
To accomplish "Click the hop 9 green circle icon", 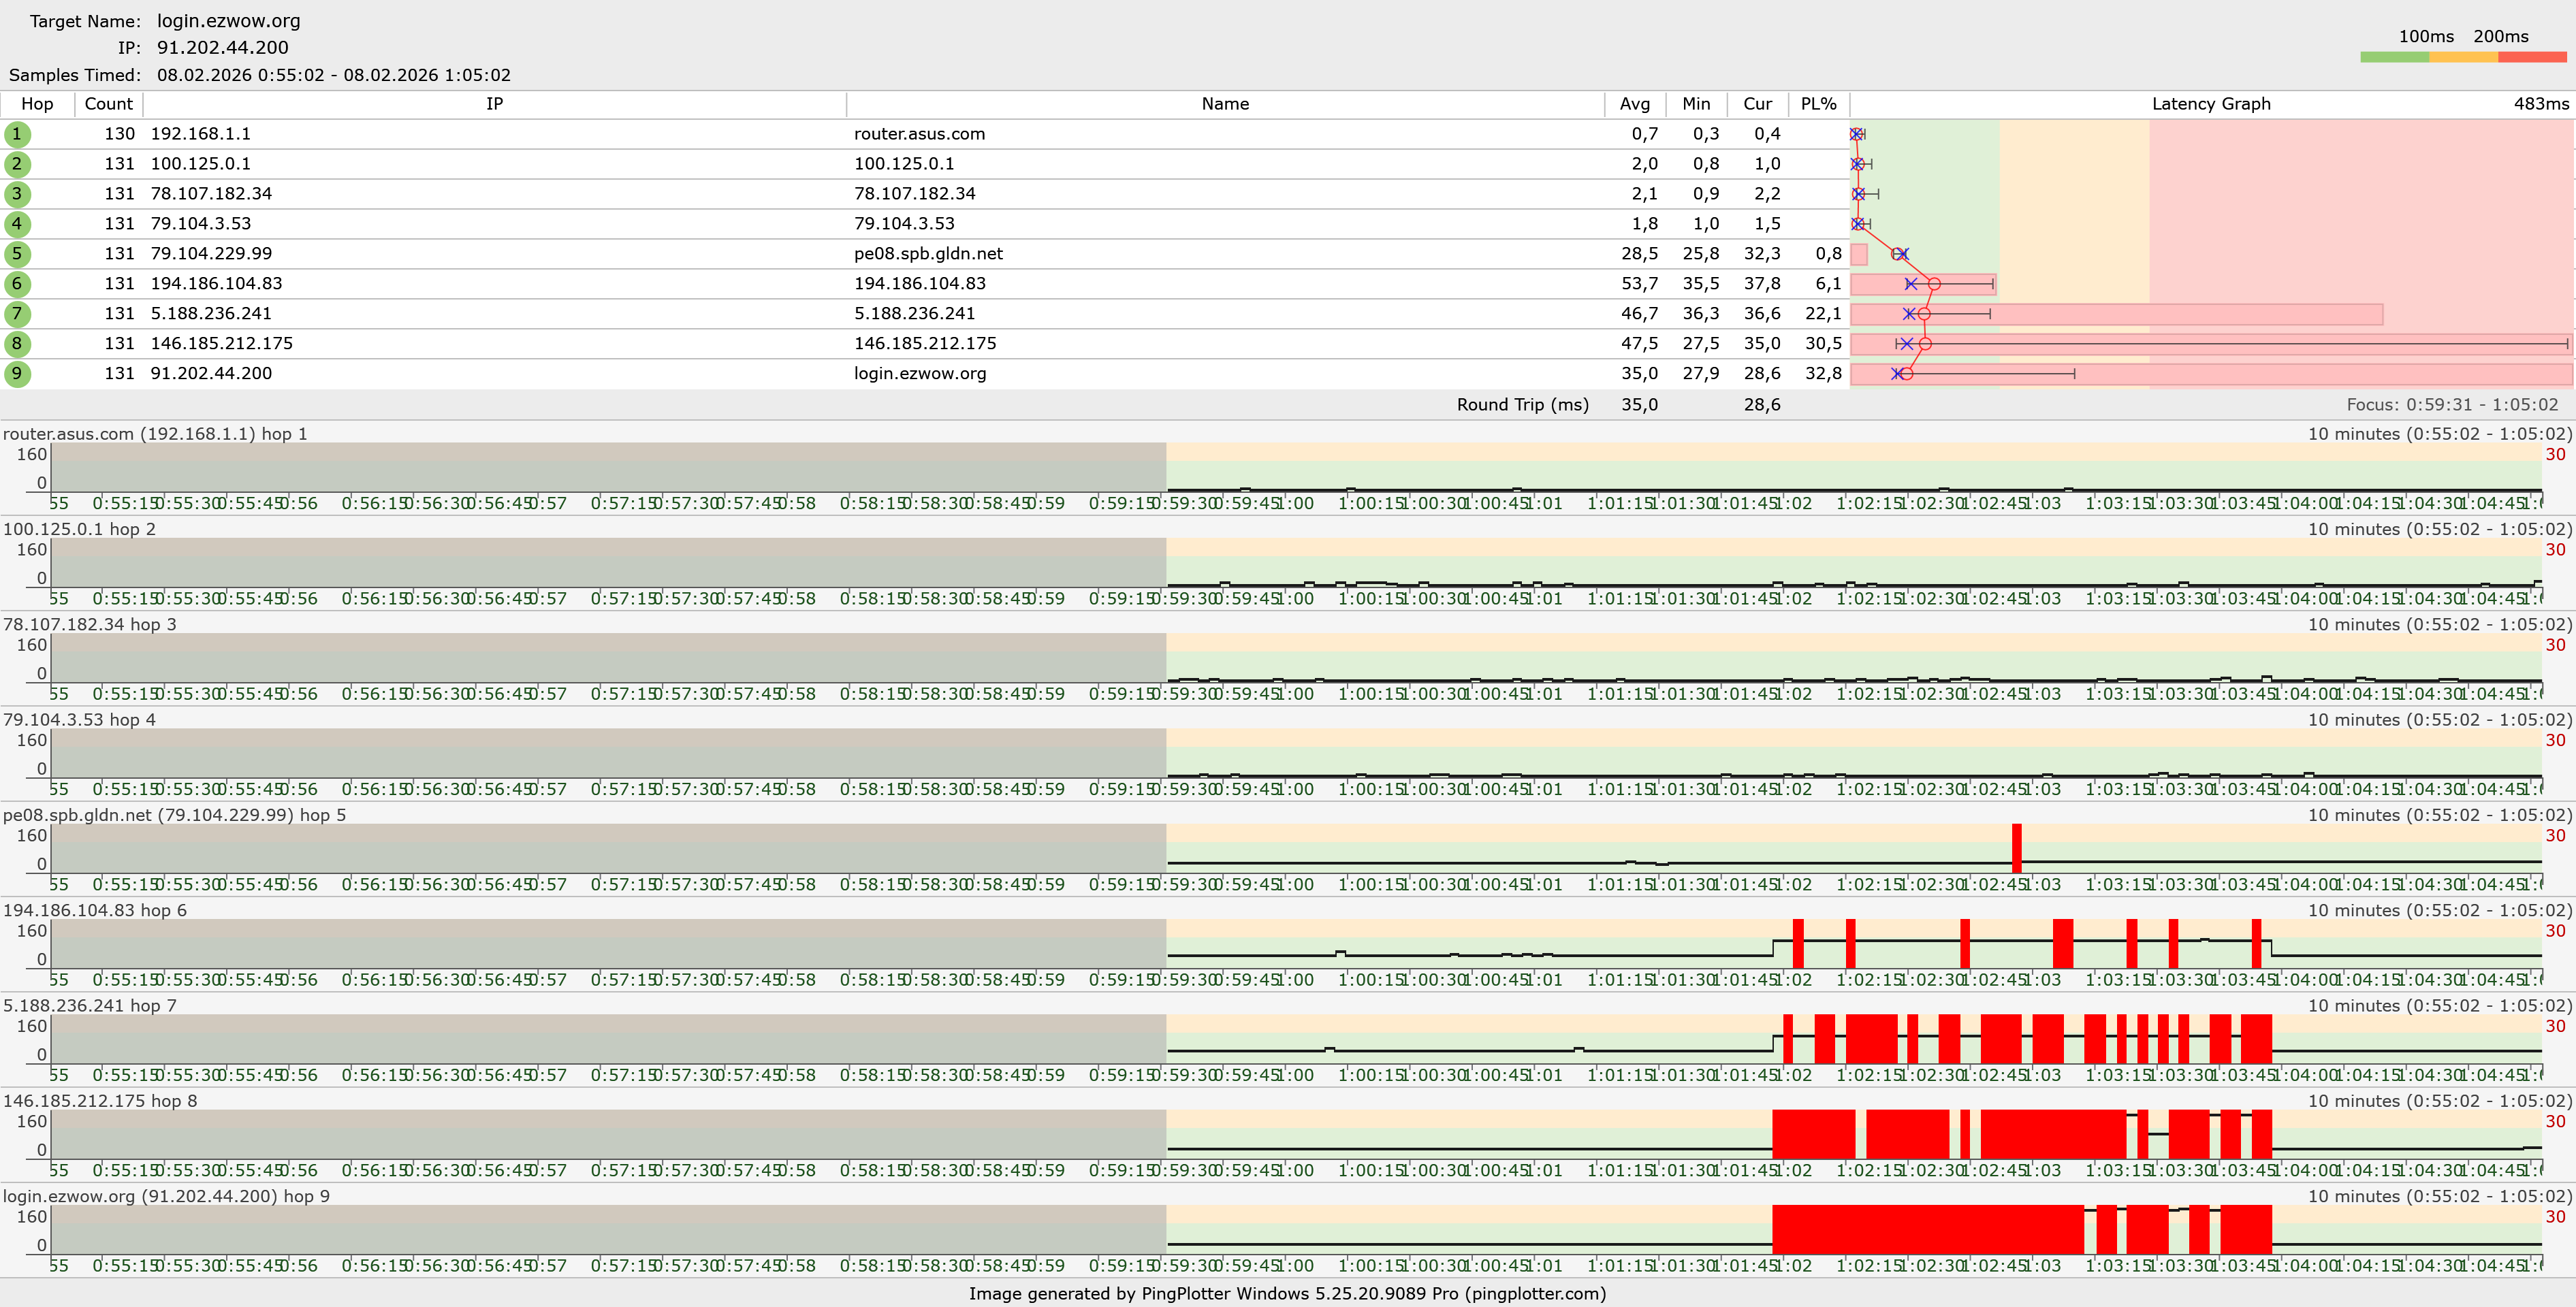I will coord(17,374).
